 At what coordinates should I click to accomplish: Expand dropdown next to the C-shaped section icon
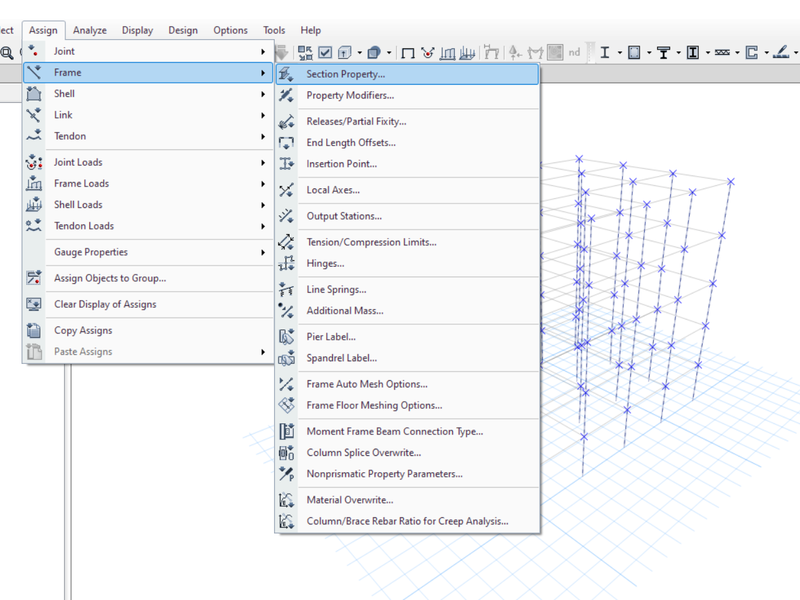coord(766,52)
